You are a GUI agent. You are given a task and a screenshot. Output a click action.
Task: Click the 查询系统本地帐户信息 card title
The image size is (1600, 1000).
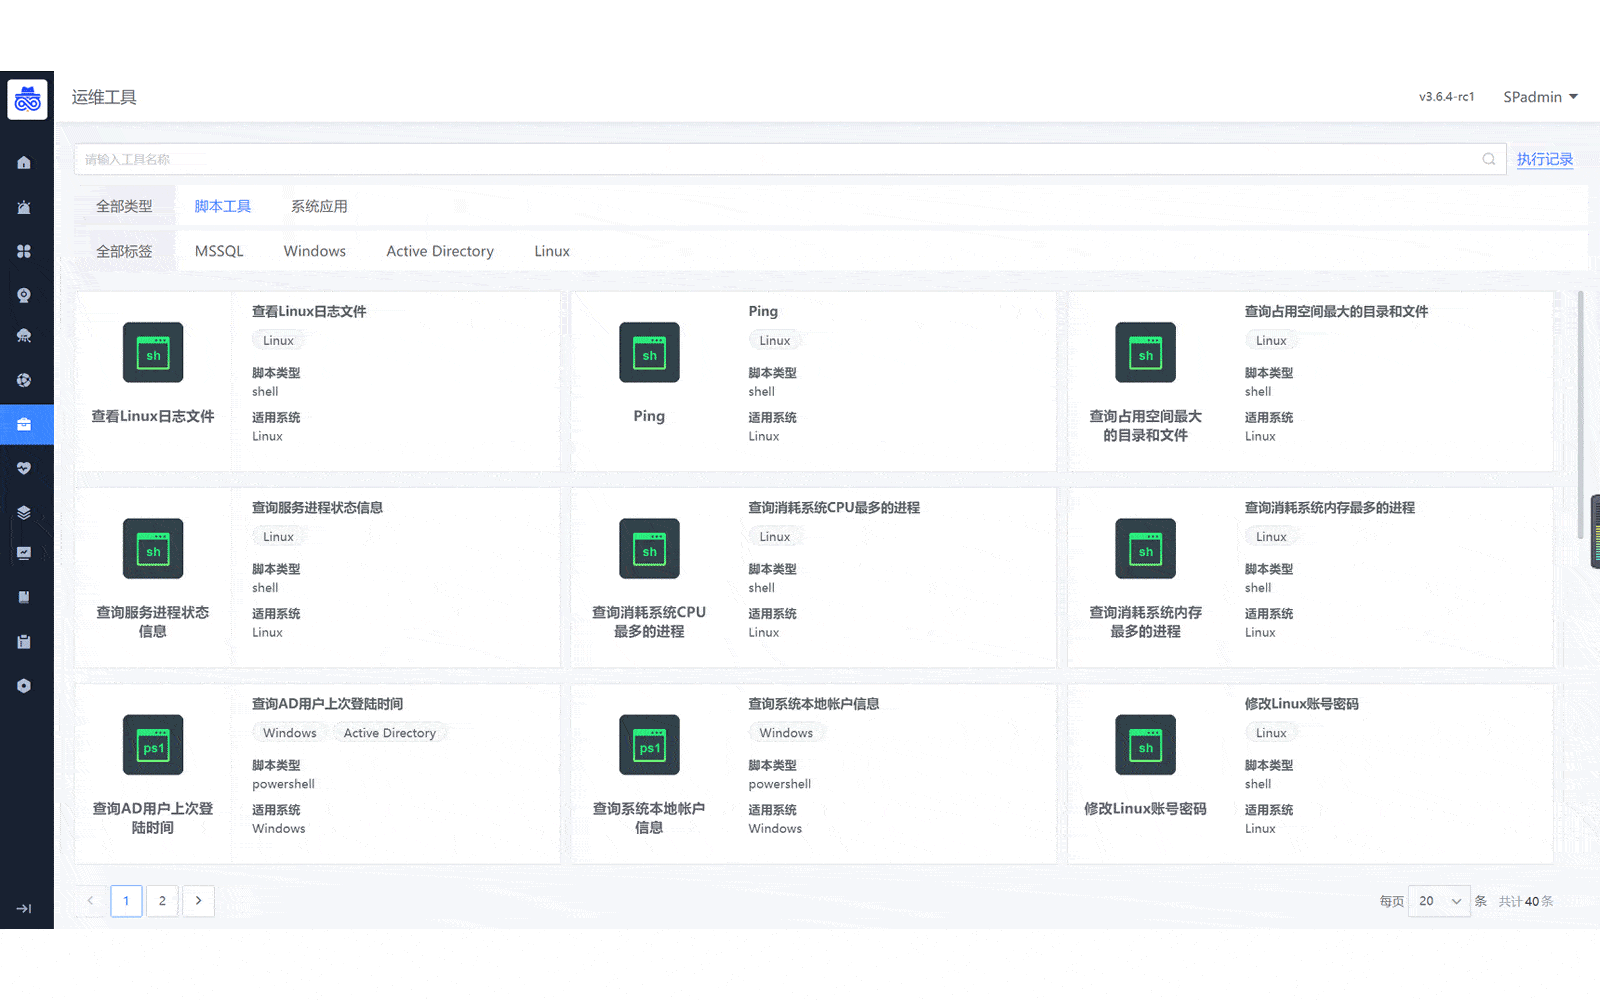coord(814,703)
